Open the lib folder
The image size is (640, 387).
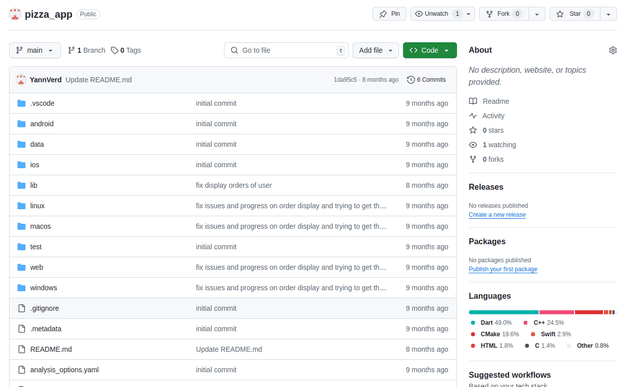pos(33,185)
